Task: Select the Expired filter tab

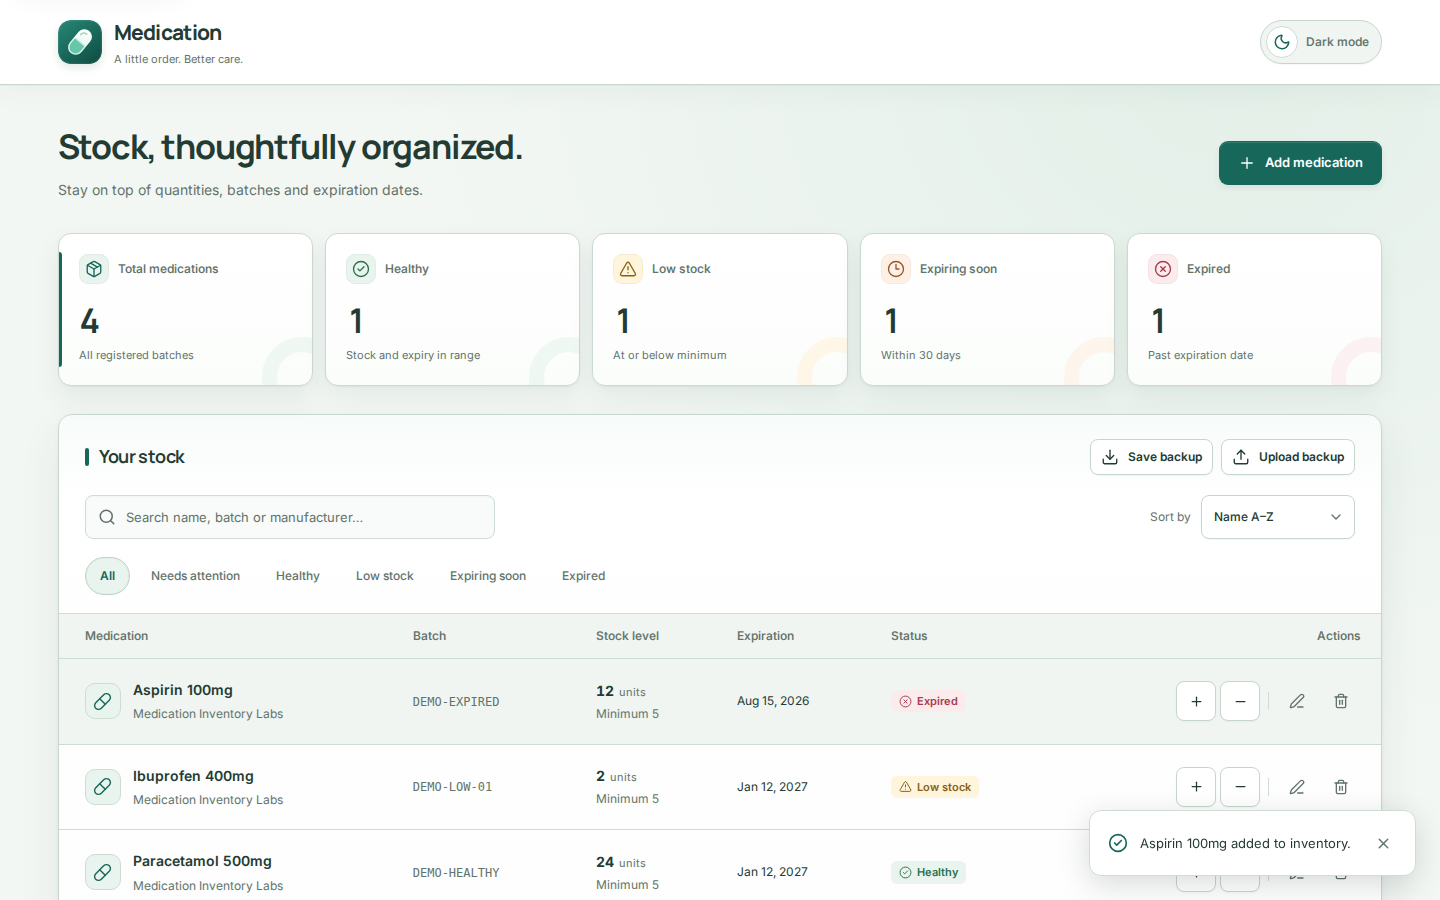Action: pos(584,576)
